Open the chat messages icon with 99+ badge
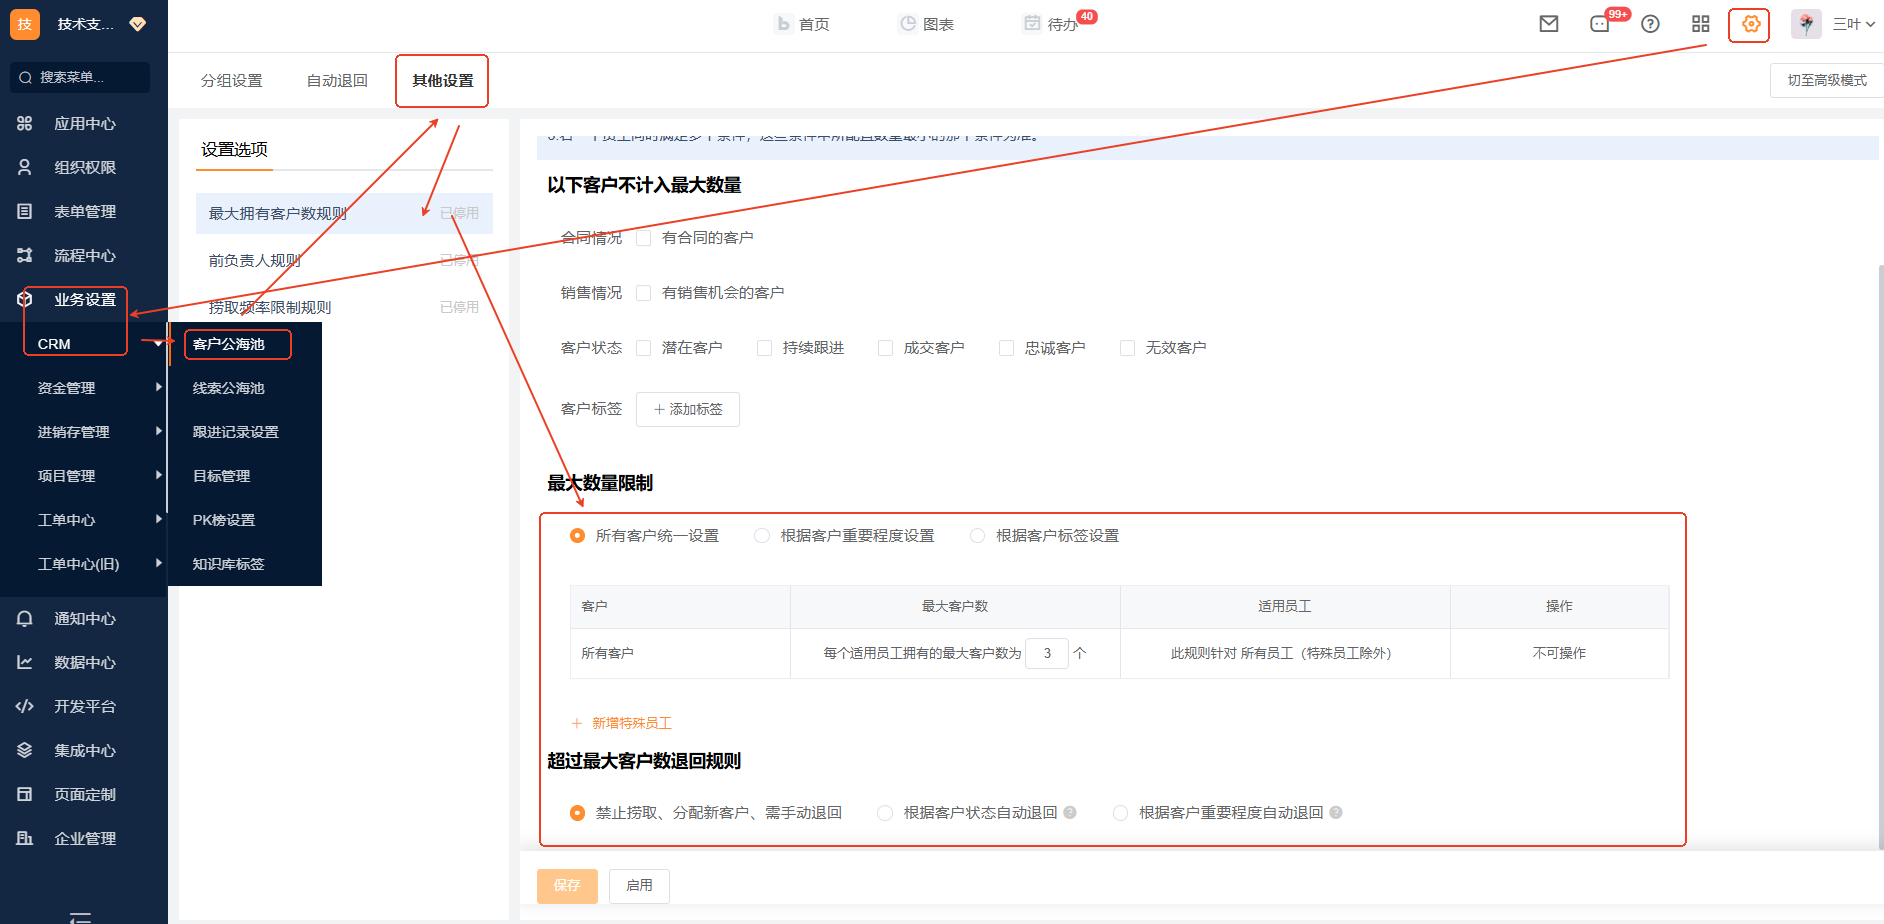Viewport: 1884px width, 924px height. (1601, 24)
